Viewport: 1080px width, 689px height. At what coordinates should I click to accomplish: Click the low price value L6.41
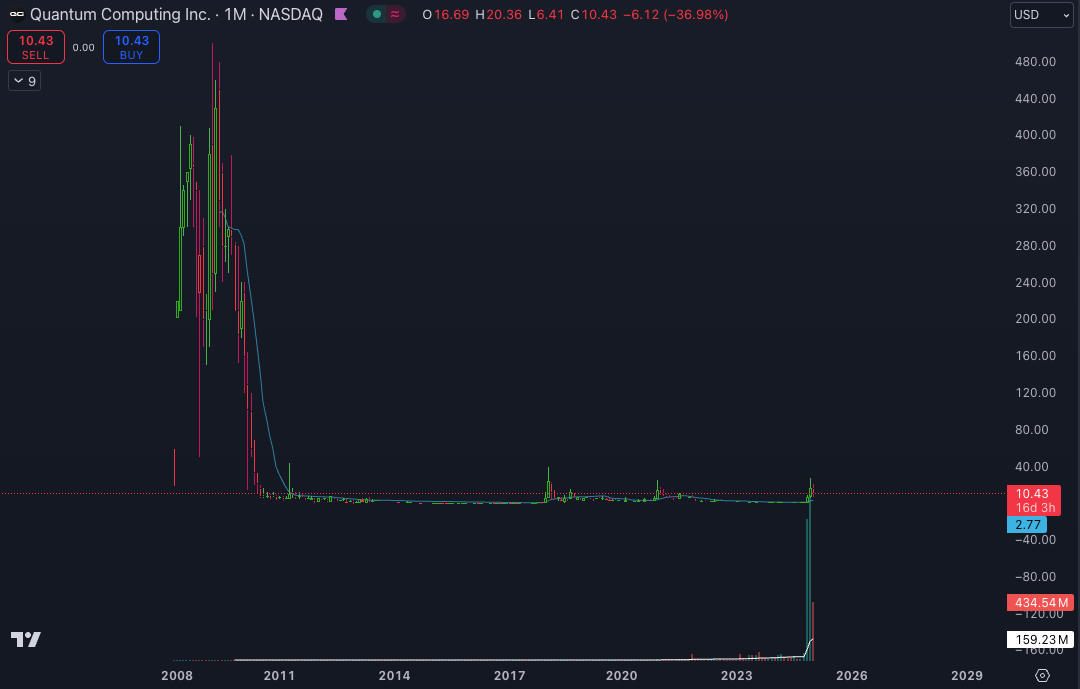(546, 14)
